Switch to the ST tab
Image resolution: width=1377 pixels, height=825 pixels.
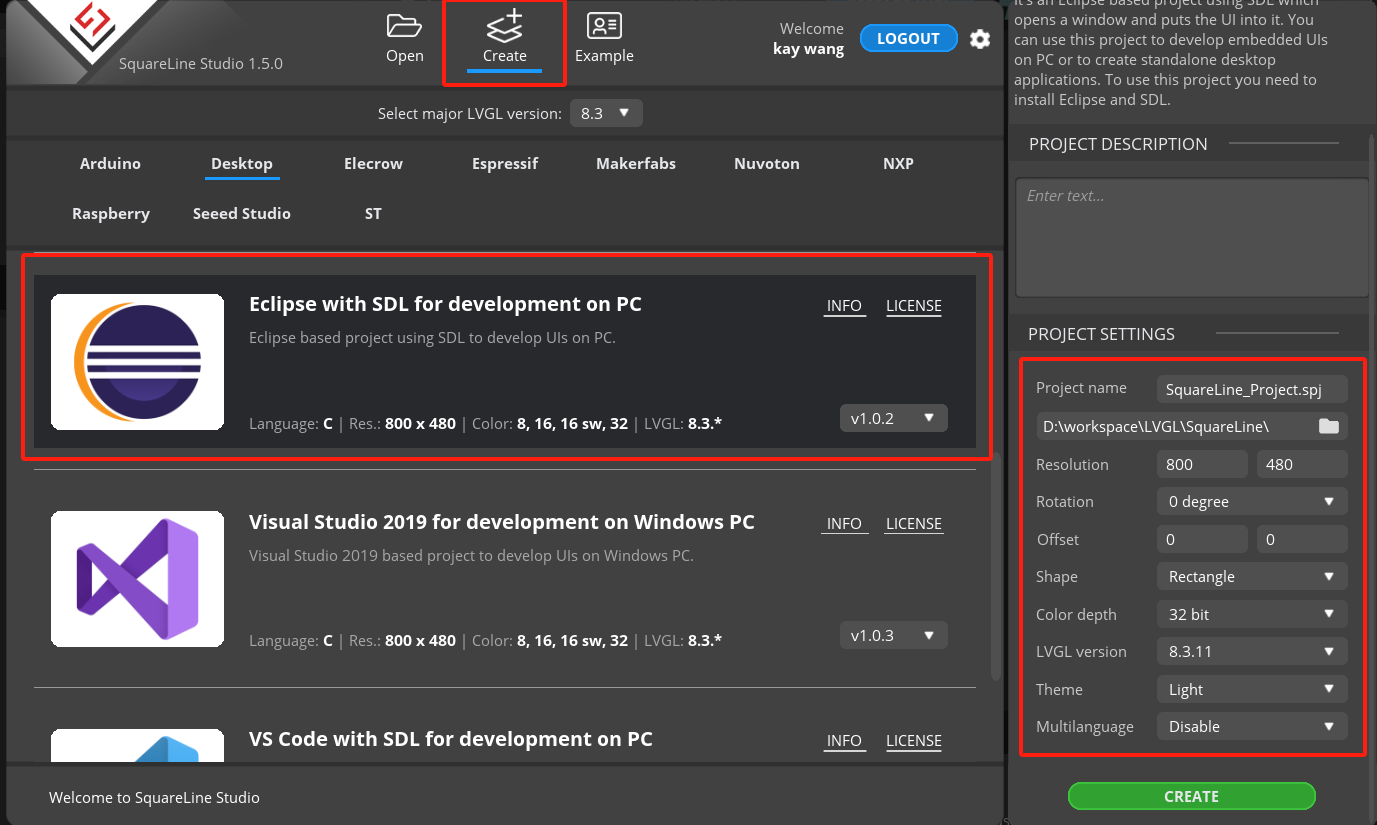[373, 213]
